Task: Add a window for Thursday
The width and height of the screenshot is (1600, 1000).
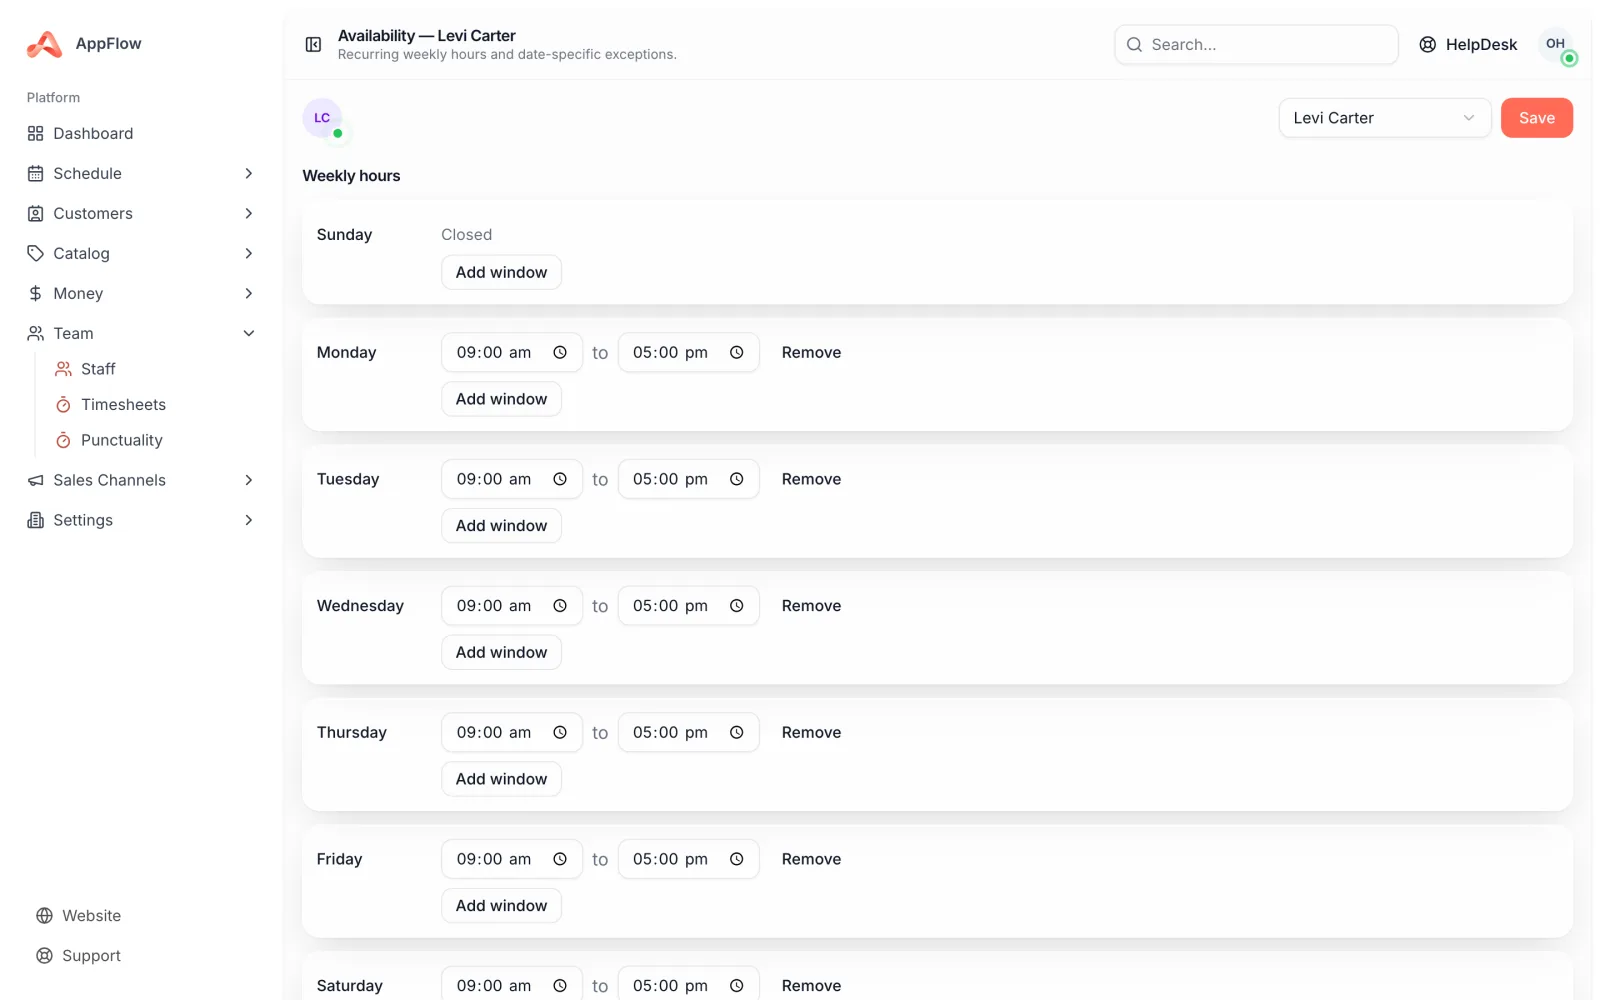Action: 501,779
